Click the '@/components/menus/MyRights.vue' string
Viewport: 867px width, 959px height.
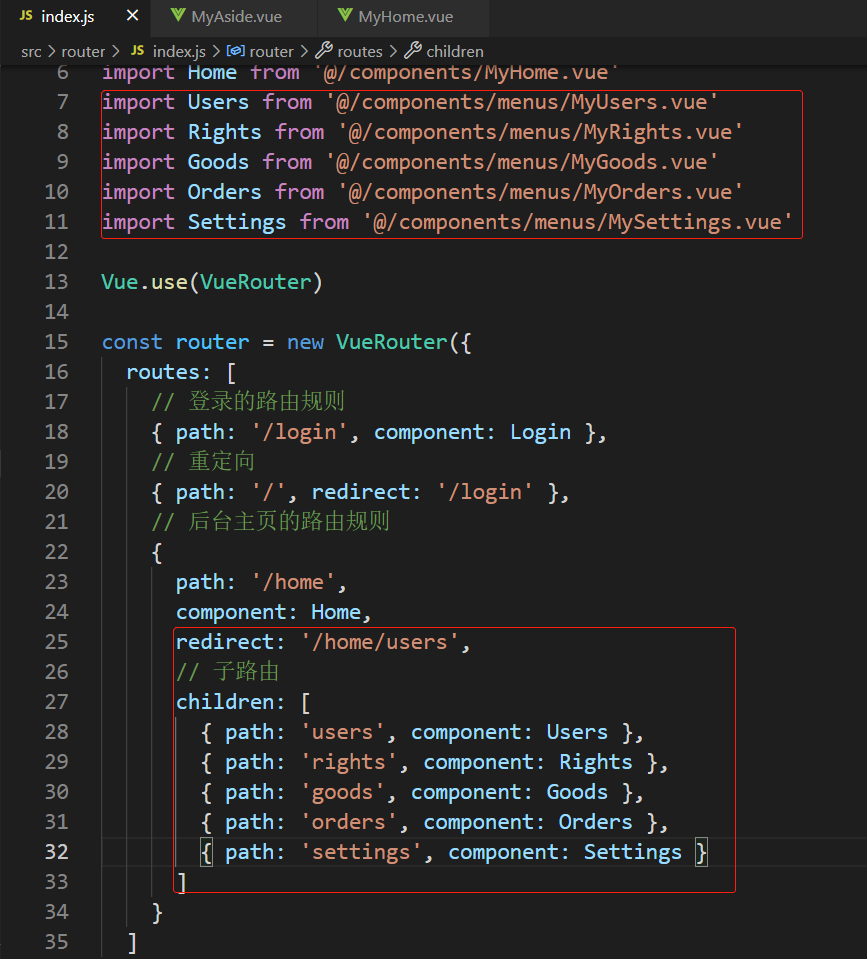tap(540, 132)
